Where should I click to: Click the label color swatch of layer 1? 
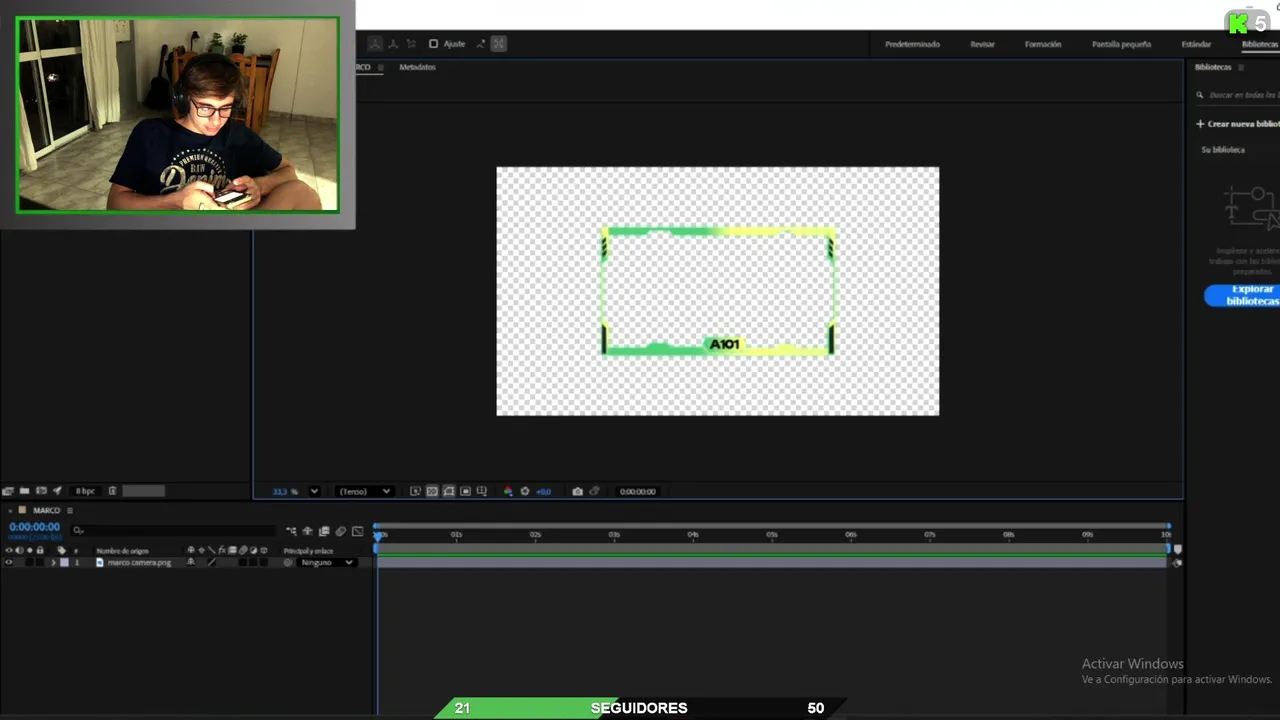click(x=64, y=562)
